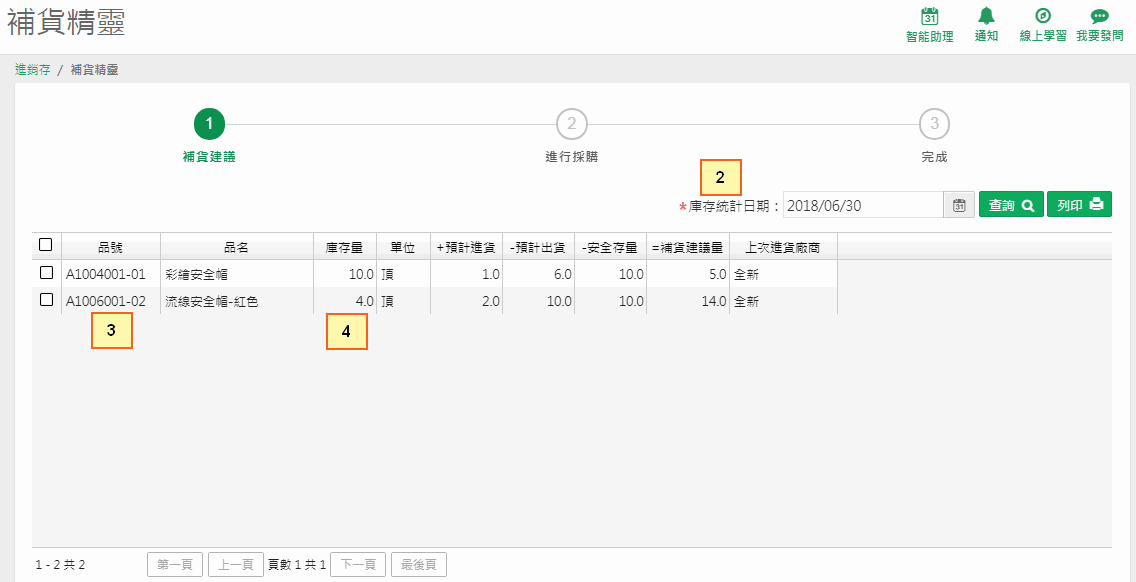This screenshot has width=1136, height=582.
Task: Click suggested quantity 14.0
Action: point(714,302)
